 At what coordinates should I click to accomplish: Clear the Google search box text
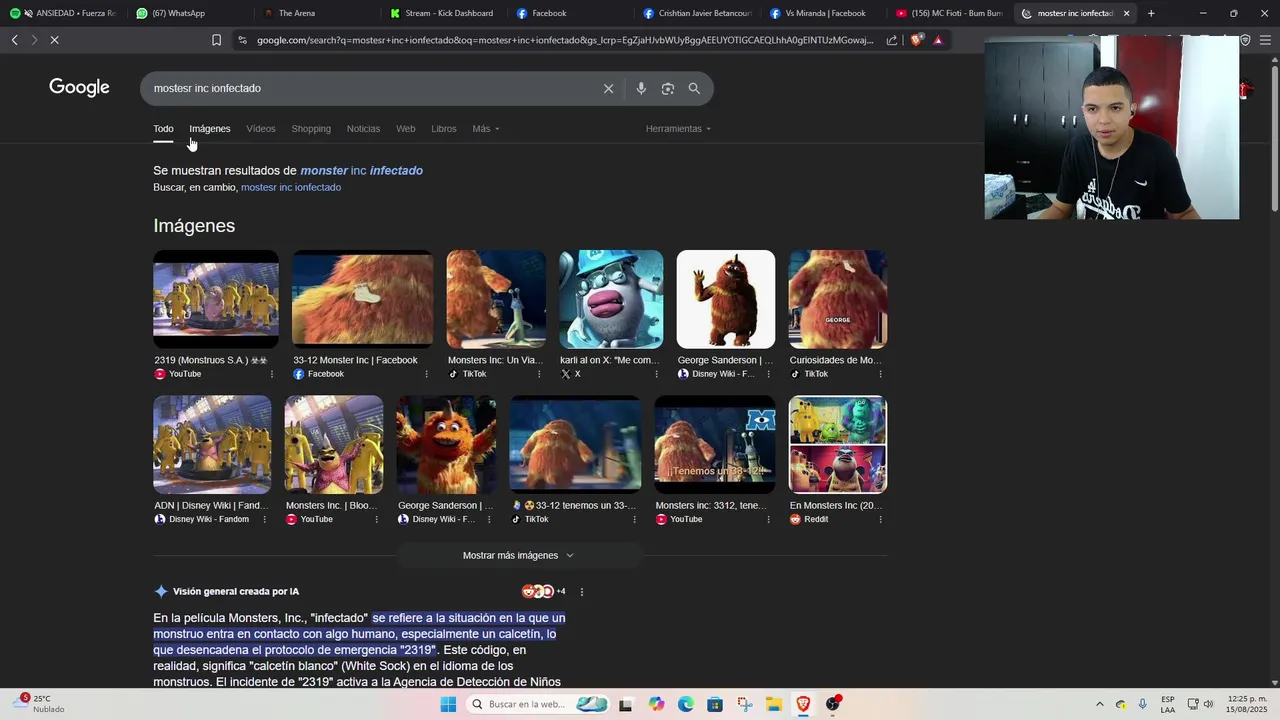click(608, 88)
